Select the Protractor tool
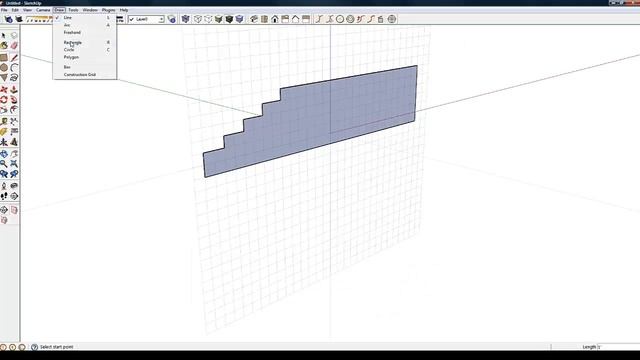 pyautogui.click(x=4, y=131)
